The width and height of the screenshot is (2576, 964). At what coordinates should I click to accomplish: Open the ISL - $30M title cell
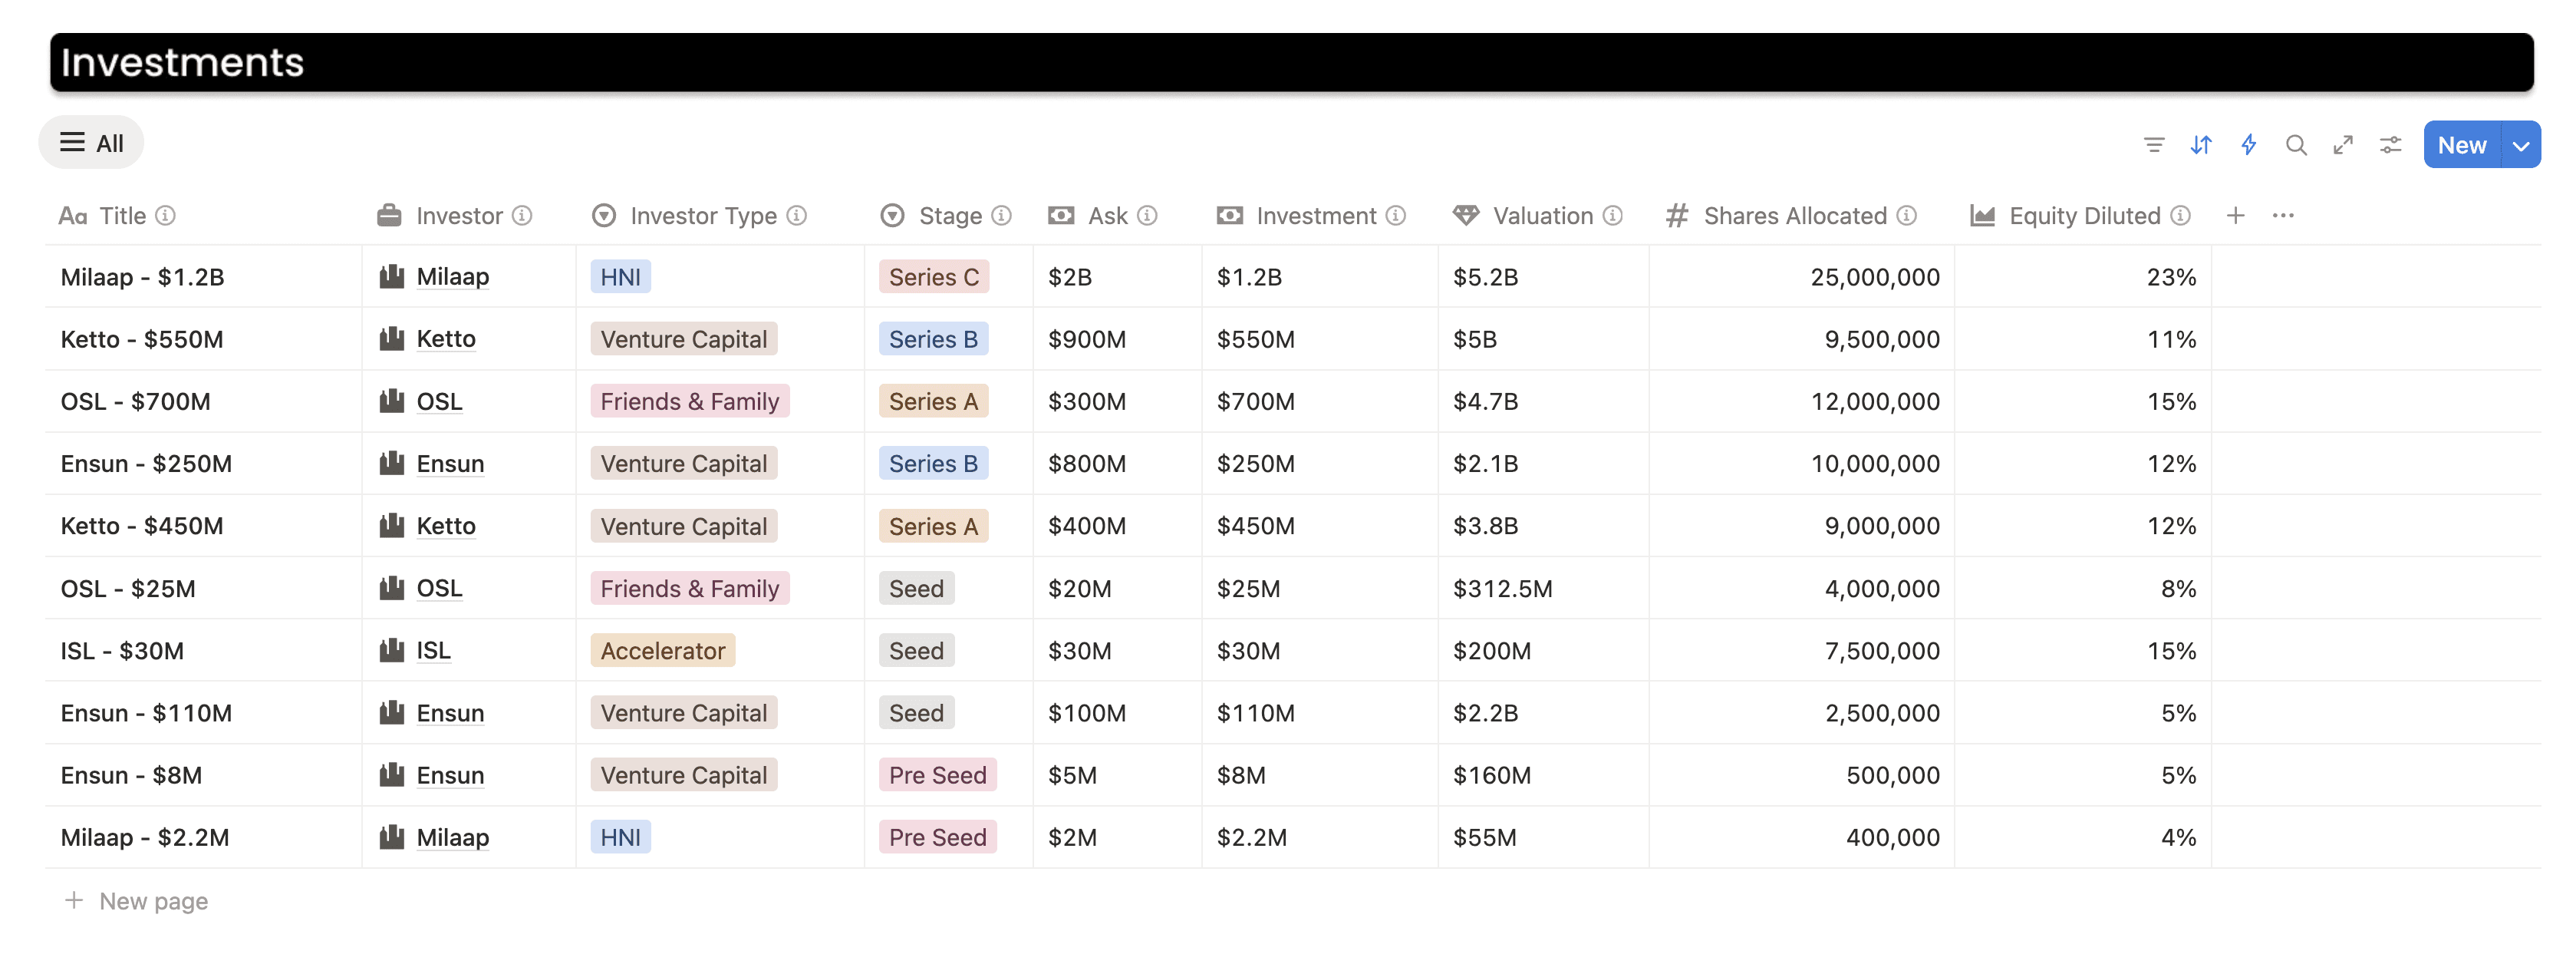pyautogui.click(x=122, y=651)
